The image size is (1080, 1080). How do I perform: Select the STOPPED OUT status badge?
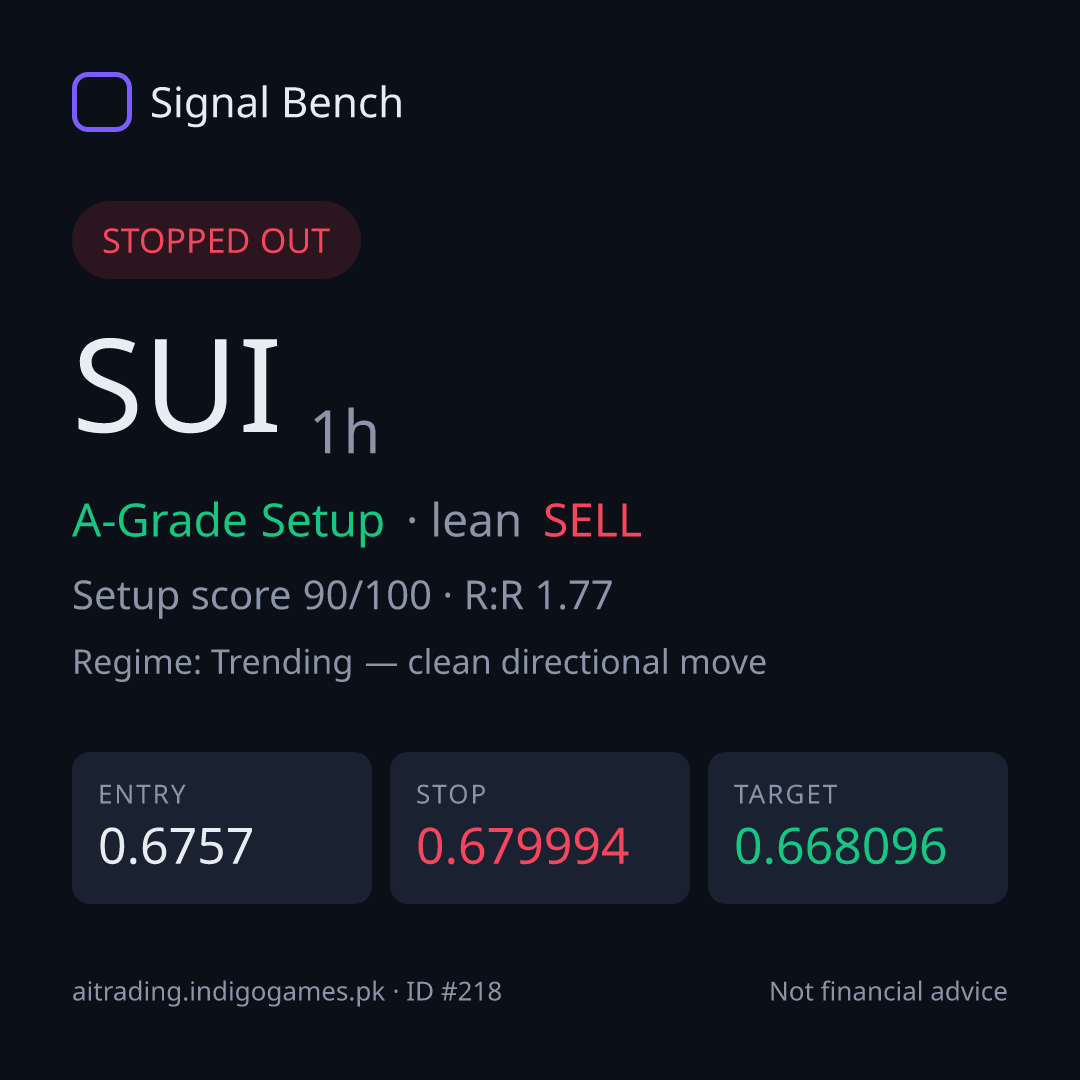point(216,240)
